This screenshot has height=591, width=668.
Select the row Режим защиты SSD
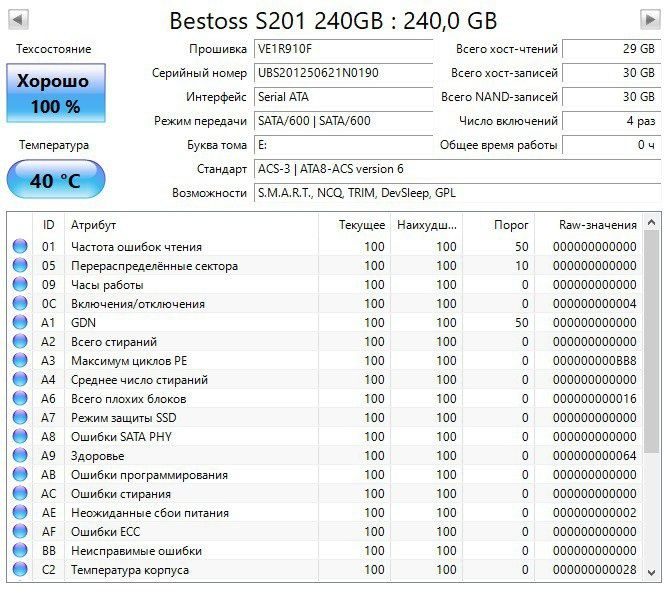(325, 417)
